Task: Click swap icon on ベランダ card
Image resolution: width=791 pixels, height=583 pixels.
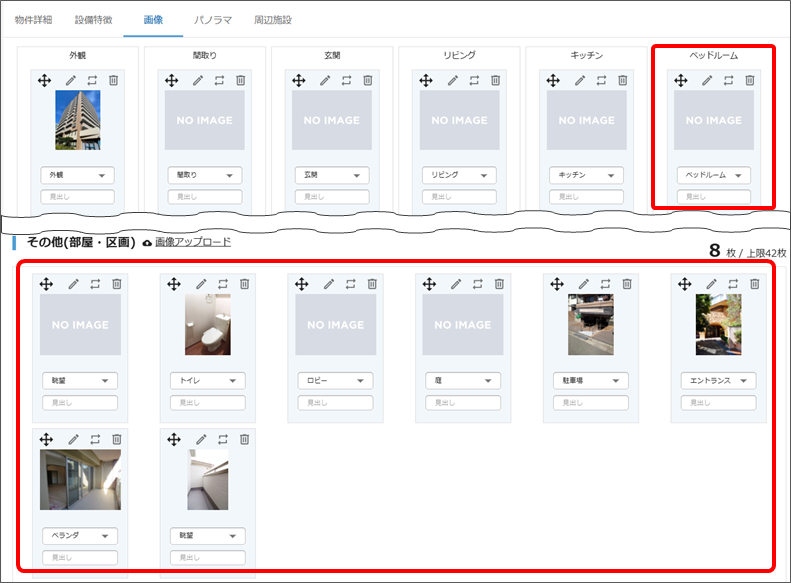Action: coord(95,439)
